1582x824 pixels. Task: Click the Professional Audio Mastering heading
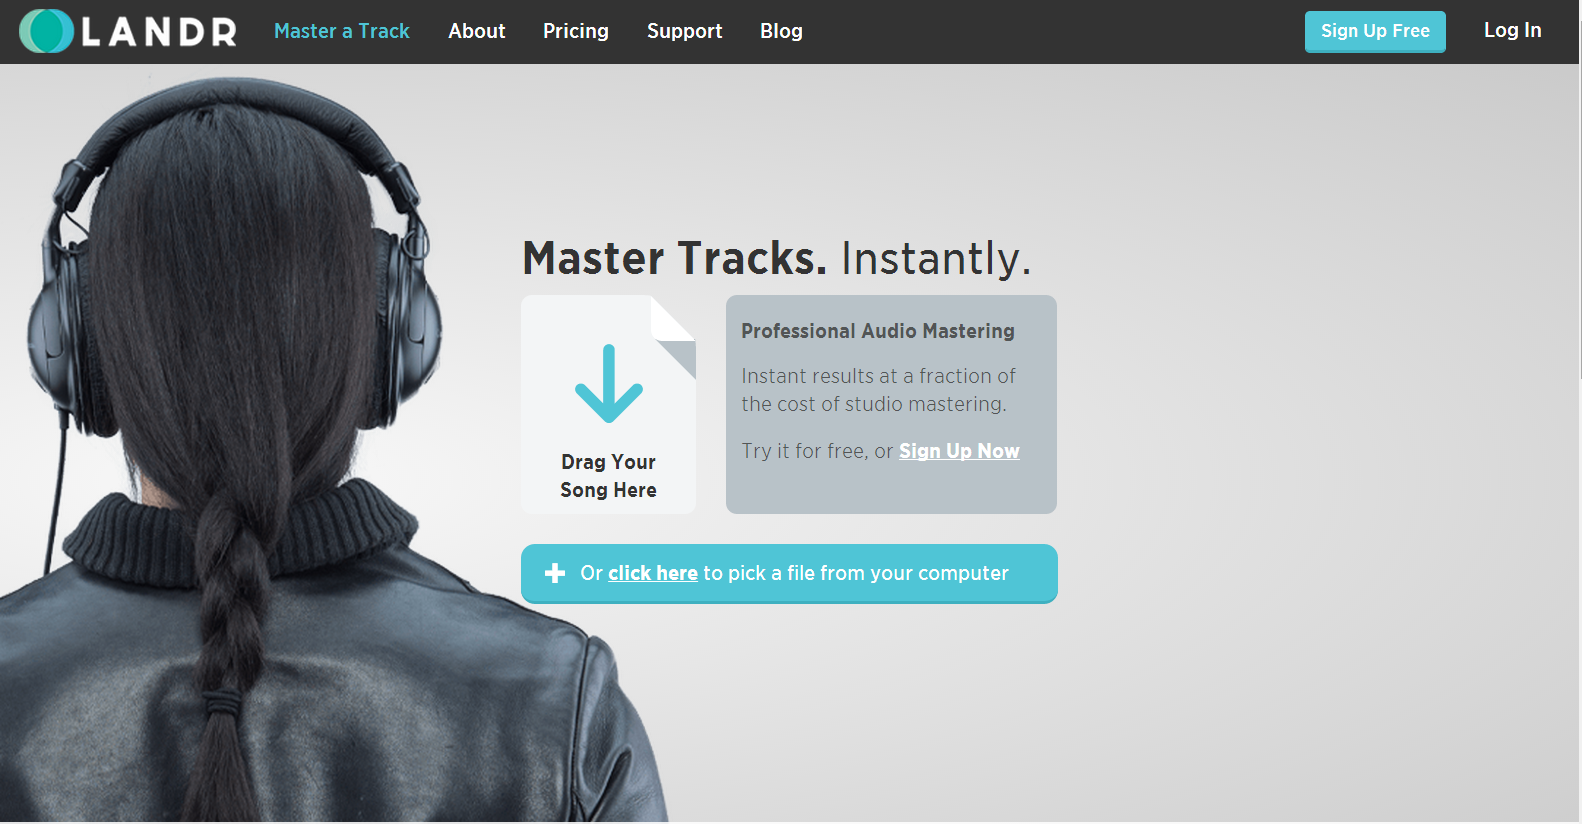[878, 331]
